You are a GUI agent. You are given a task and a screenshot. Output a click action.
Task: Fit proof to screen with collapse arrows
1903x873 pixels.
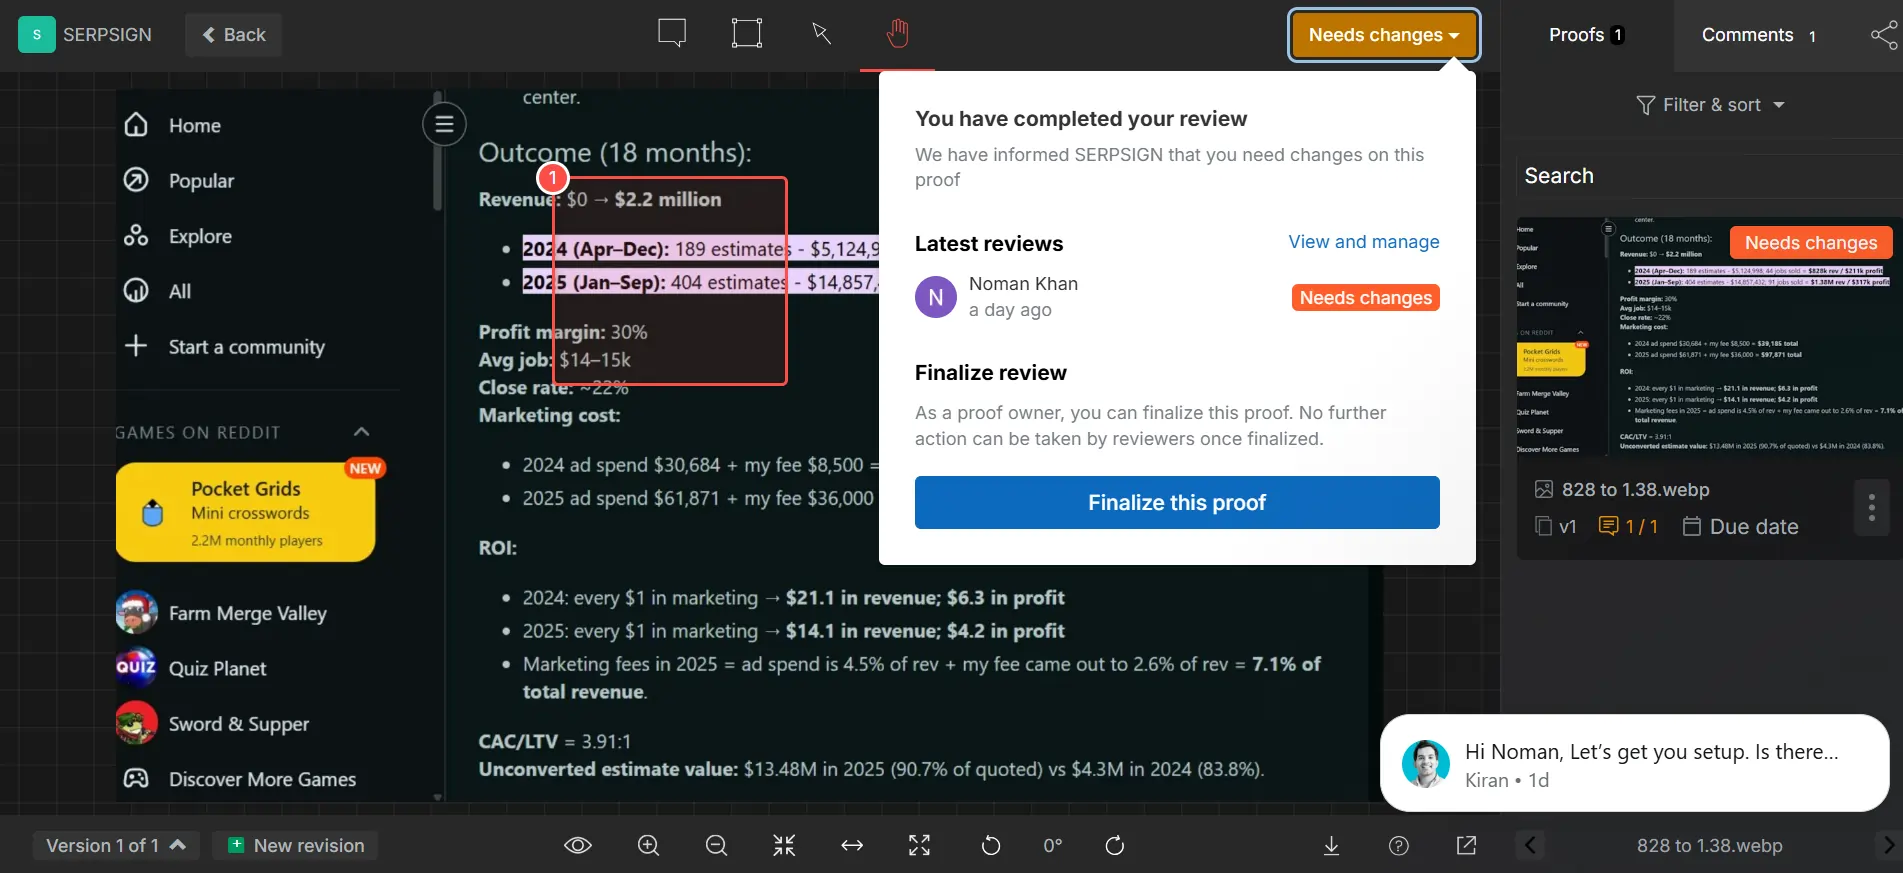[x=784, y=845]
